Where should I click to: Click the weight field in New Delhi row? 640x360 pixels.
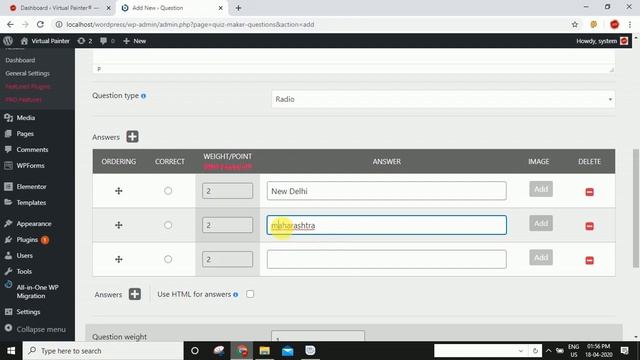pos(227,191)
